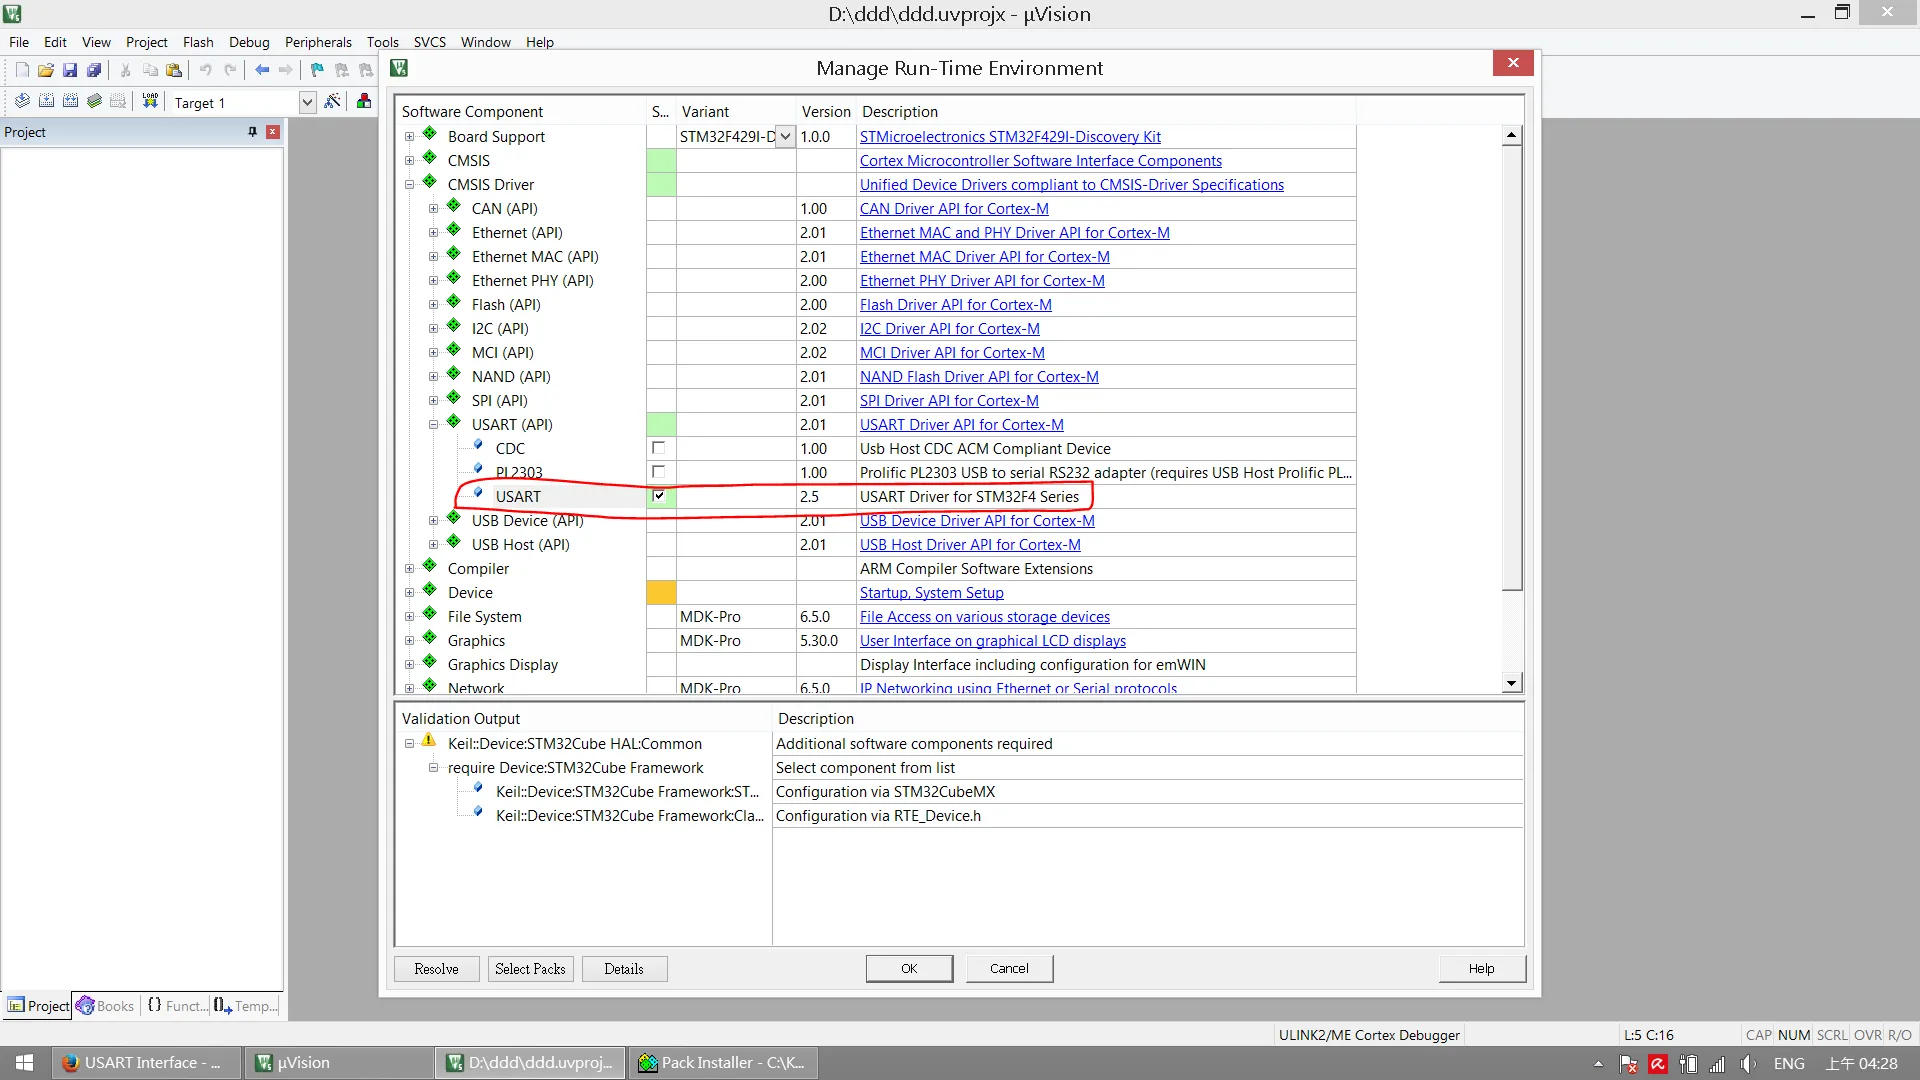1920x1080 pixels.
Task: Click the Load toolbar icon
Action: (x=149, y=102)
